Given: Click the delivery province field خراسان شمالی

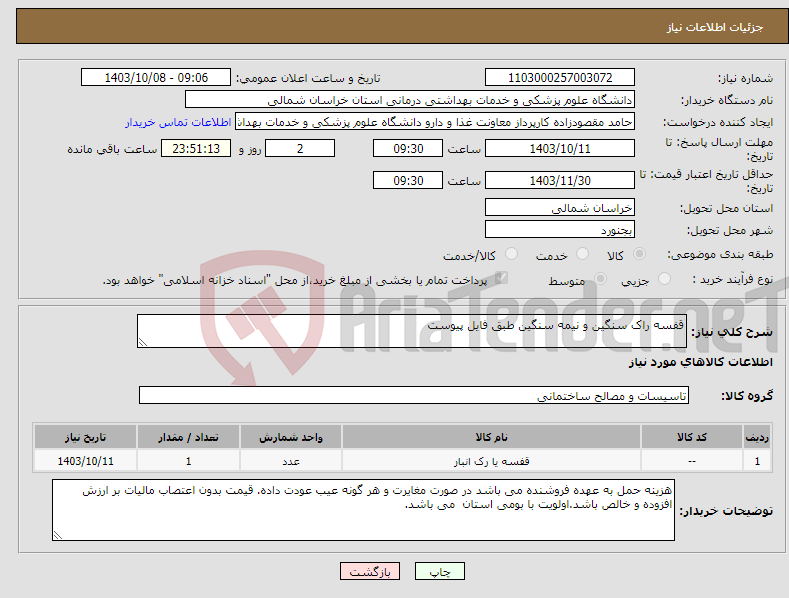Looking at the screenshot, I should pyautogui.click(x=560, y=207).
